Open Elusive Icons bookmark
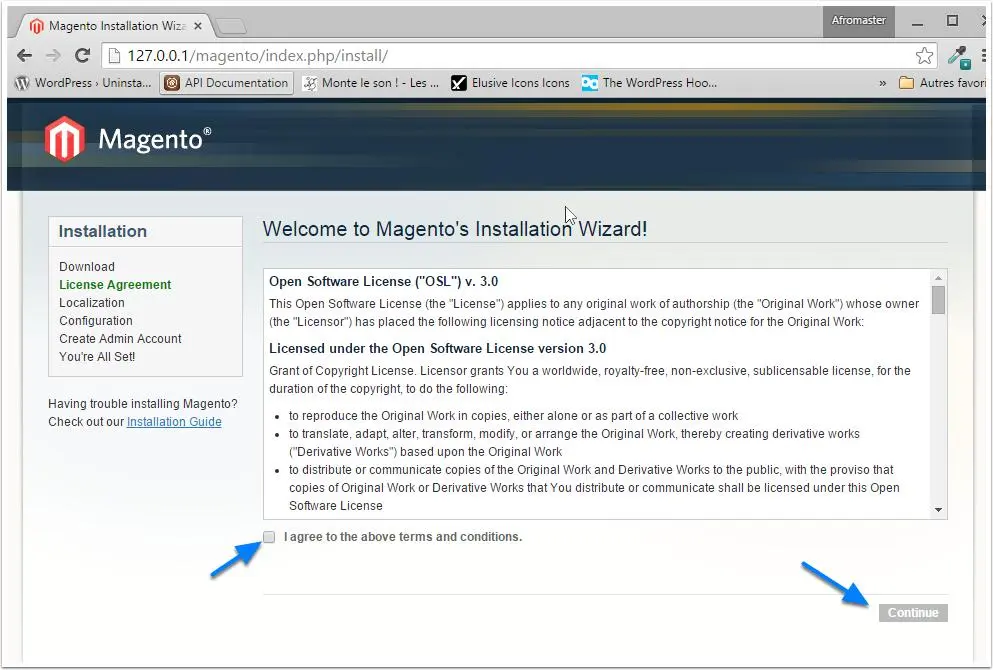The image size is (993, 670). point(510,83)
